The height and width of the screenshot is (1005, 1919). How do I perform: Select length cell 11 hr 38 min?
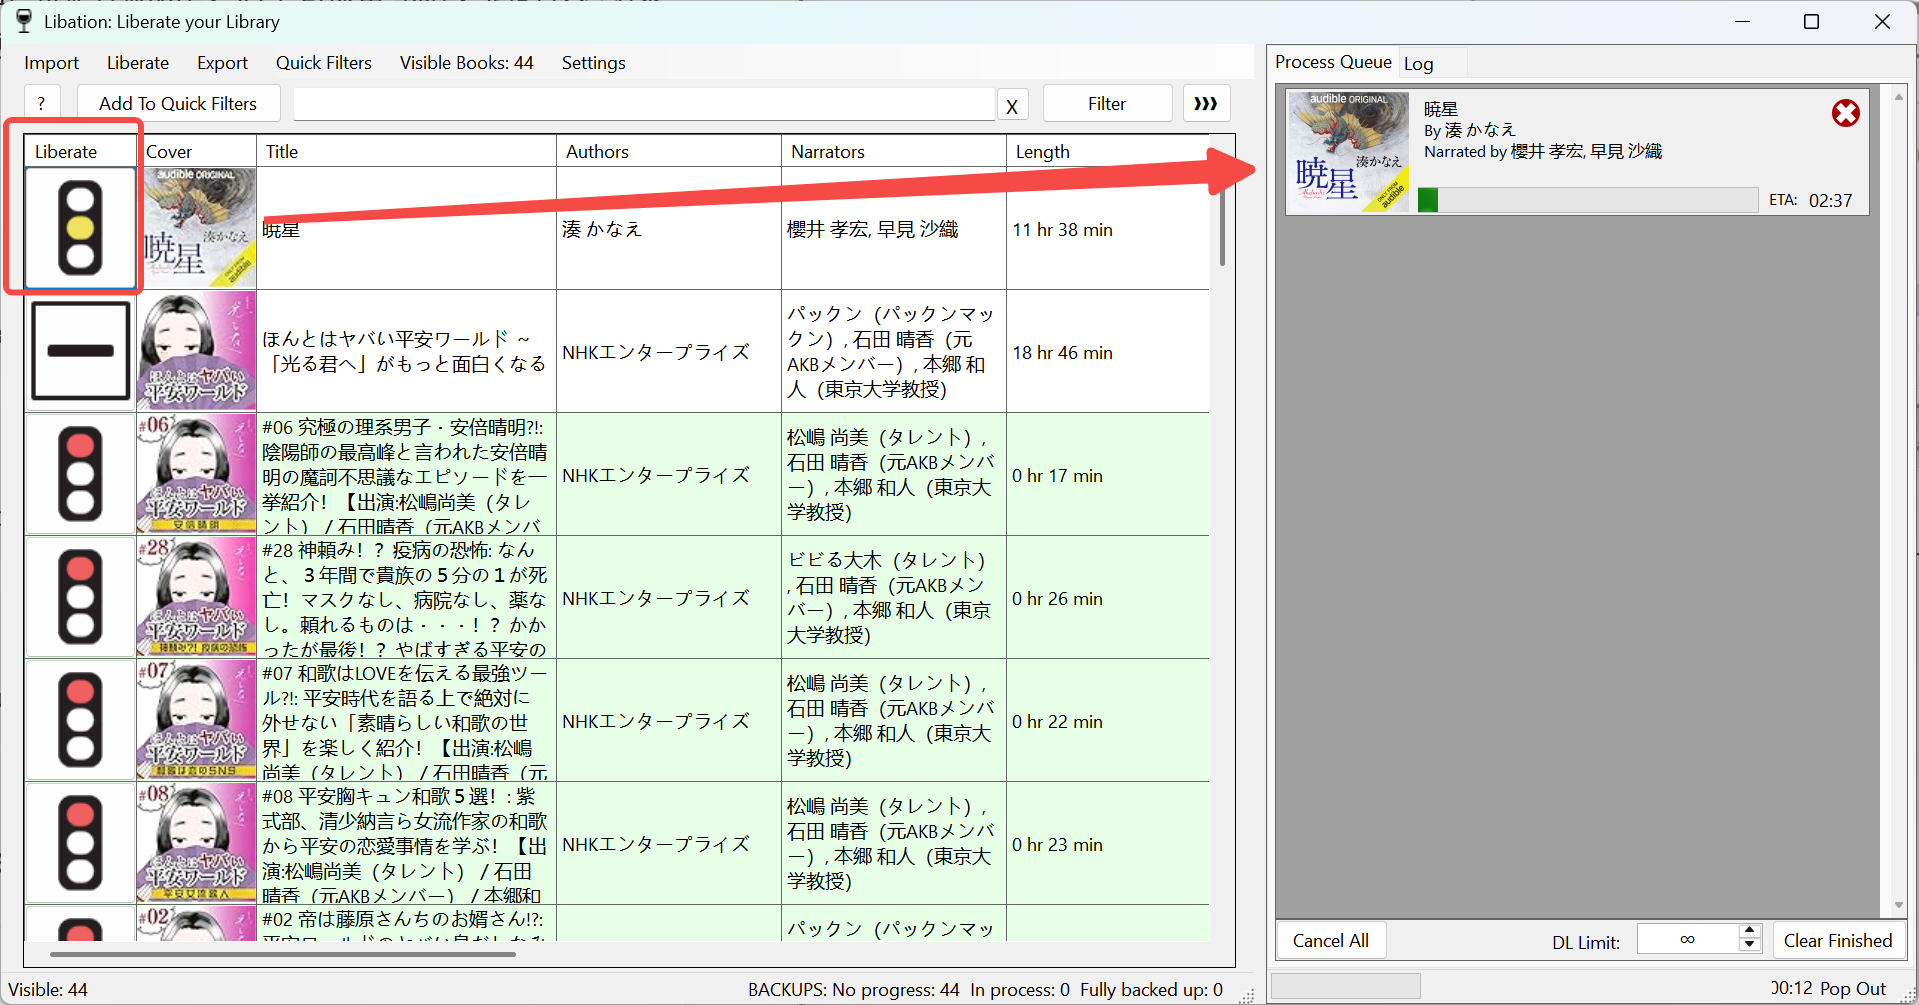point(1108,229)
